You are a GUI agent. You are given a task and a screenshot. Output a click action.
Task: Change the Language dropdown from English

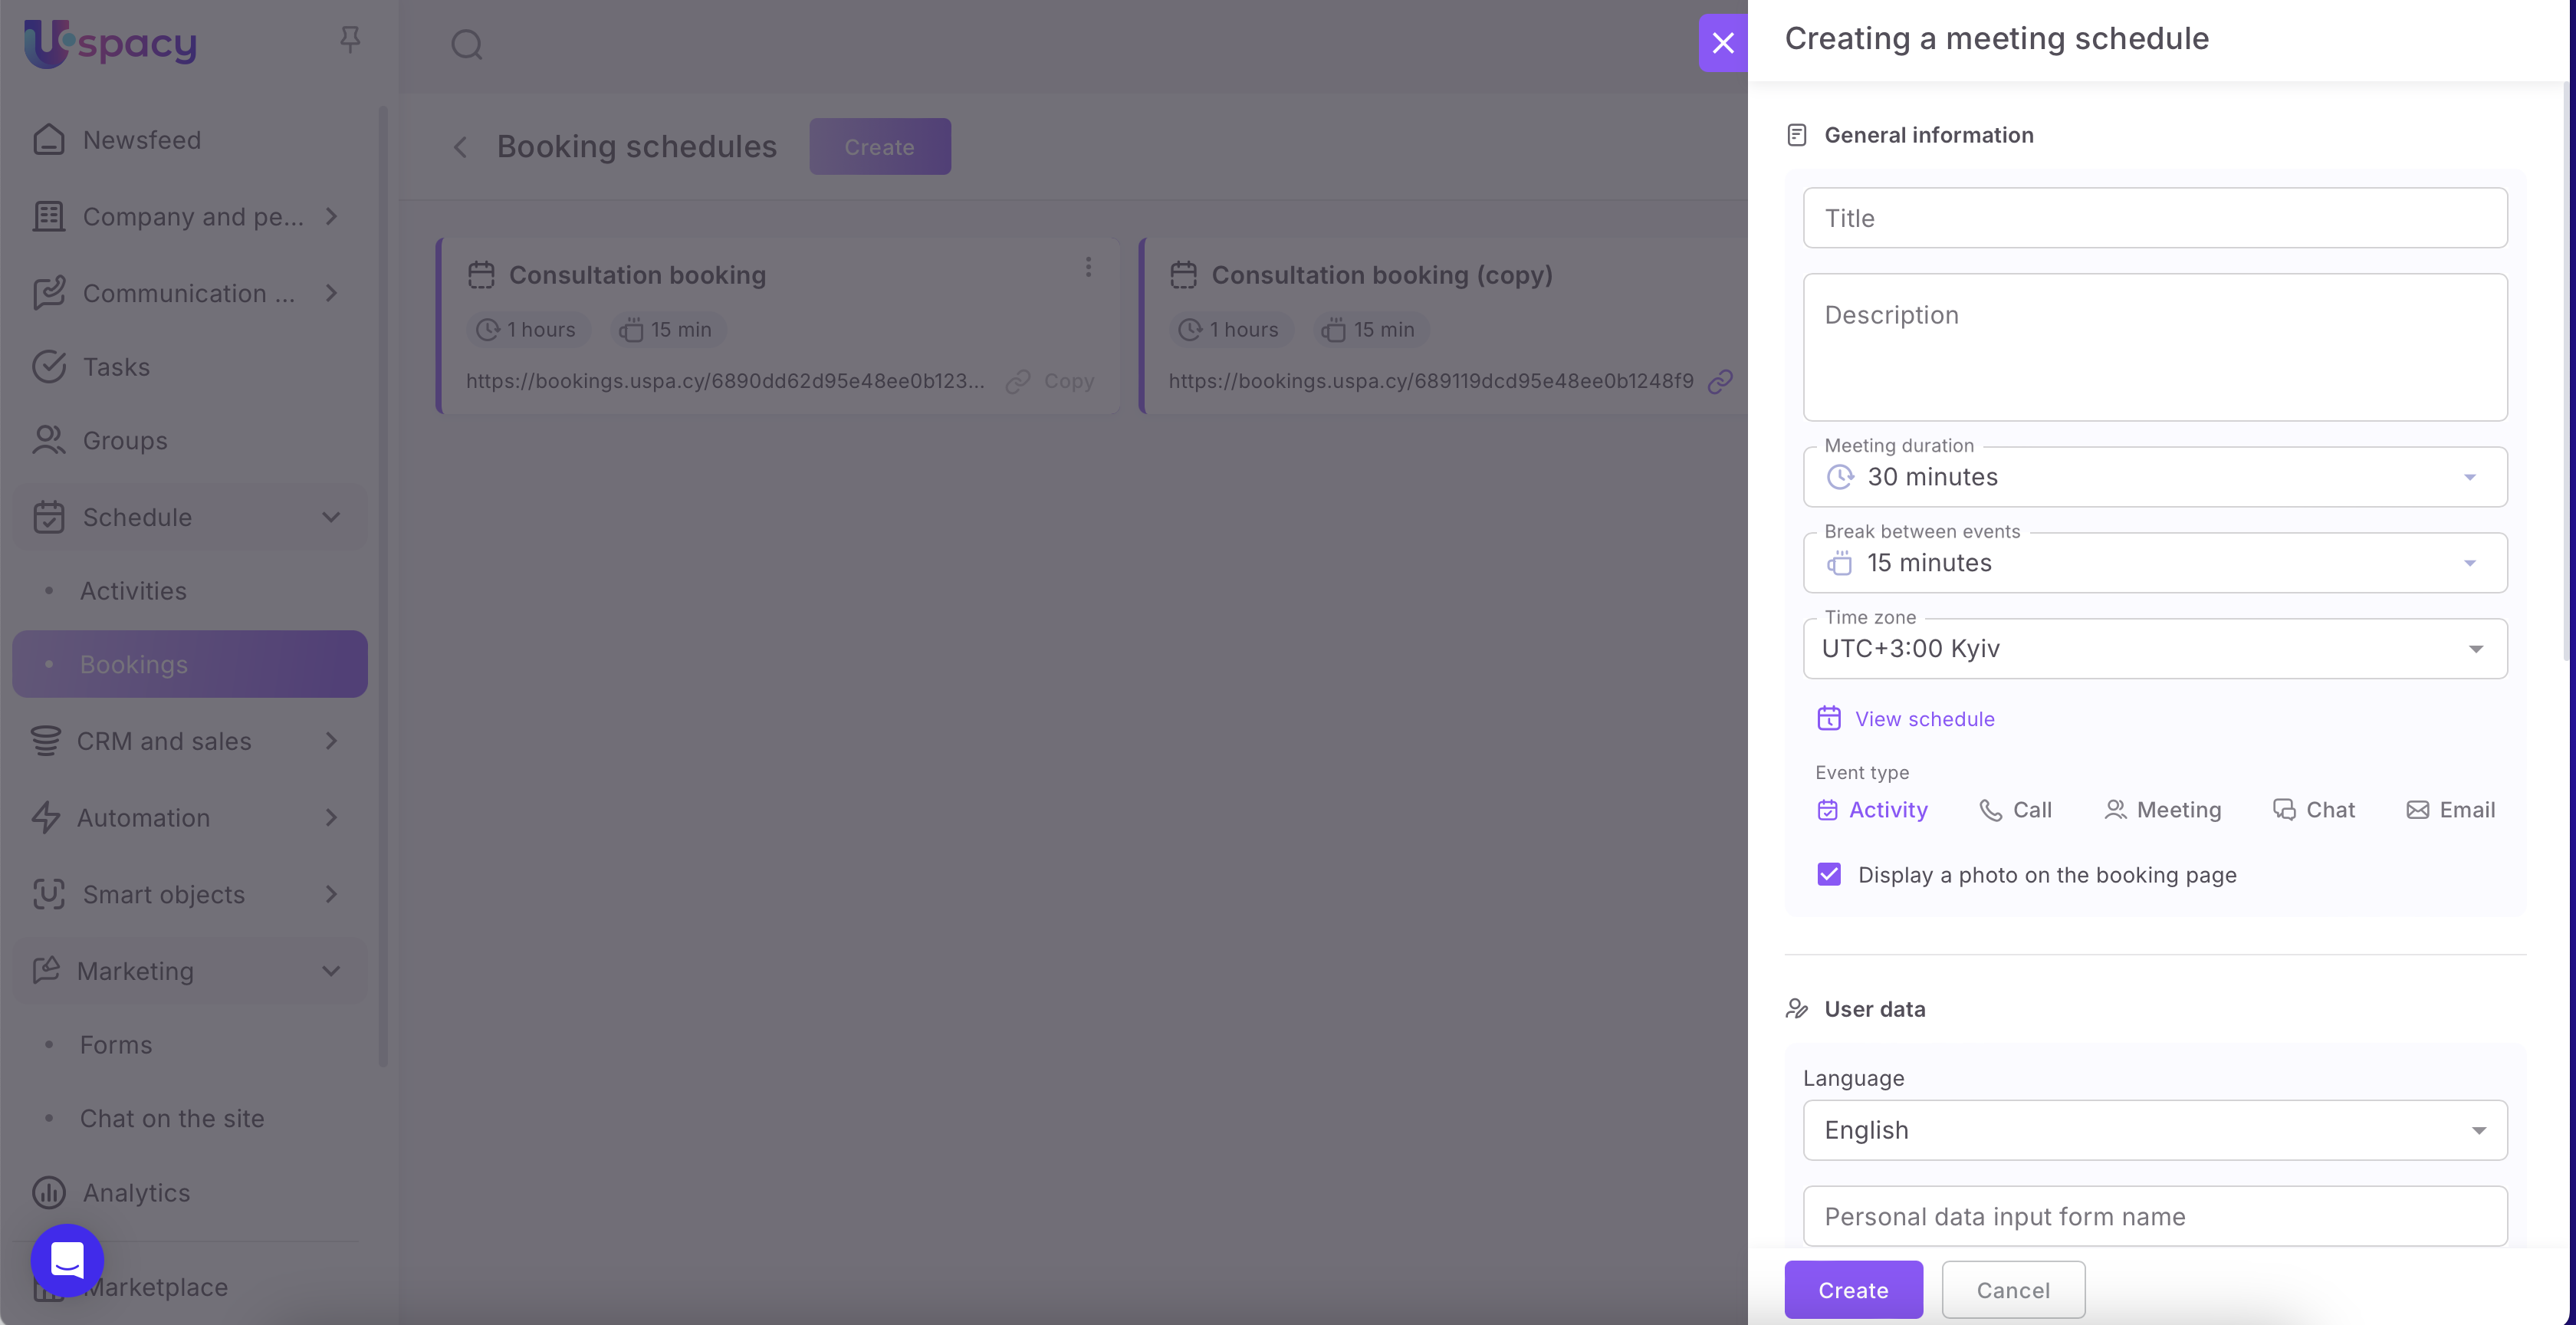[2154, 1130]
